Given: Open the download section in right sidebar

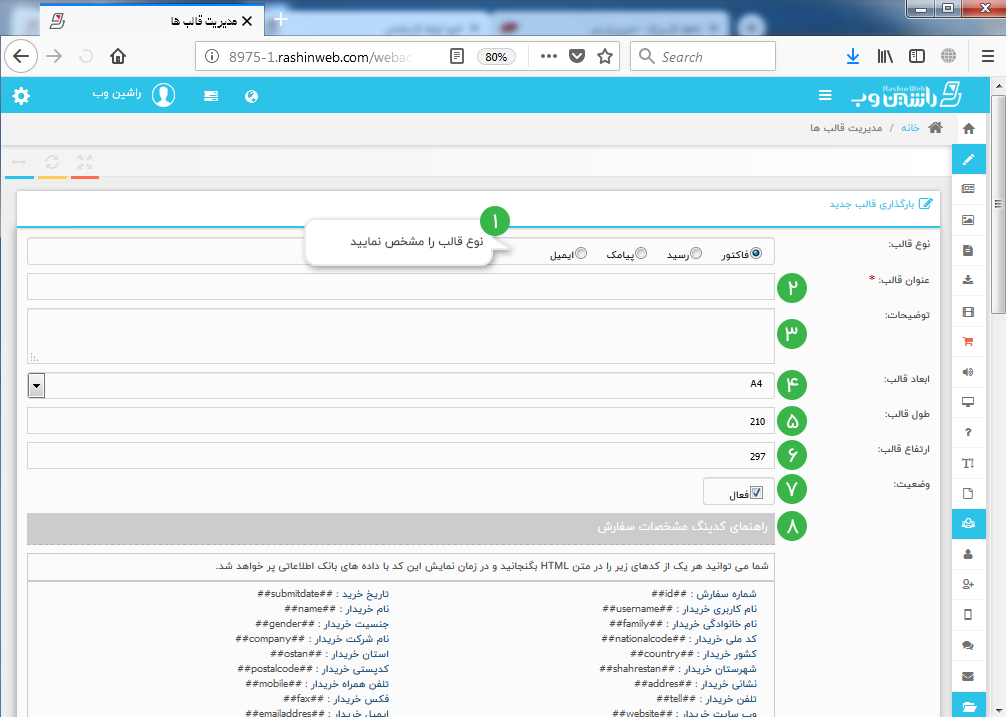Looking at the screenshot, I should pyautogui.click(x=969, y=280).
